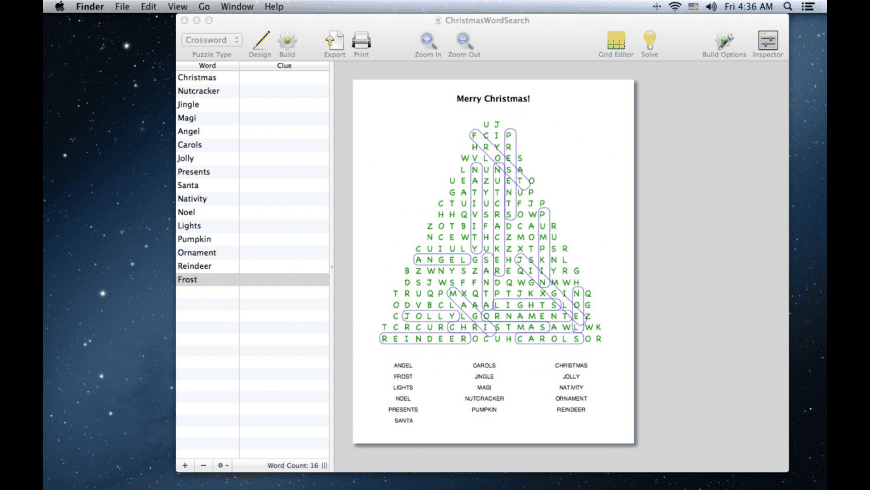Select the word Nutcracker in the list
This screenshot has height=490, width=870.
point(199,91)
